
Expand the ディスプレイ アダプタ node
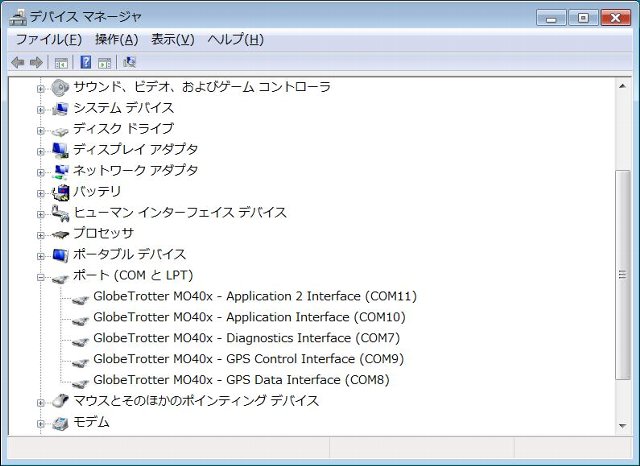pyautogui.click(x=40, y=151)
